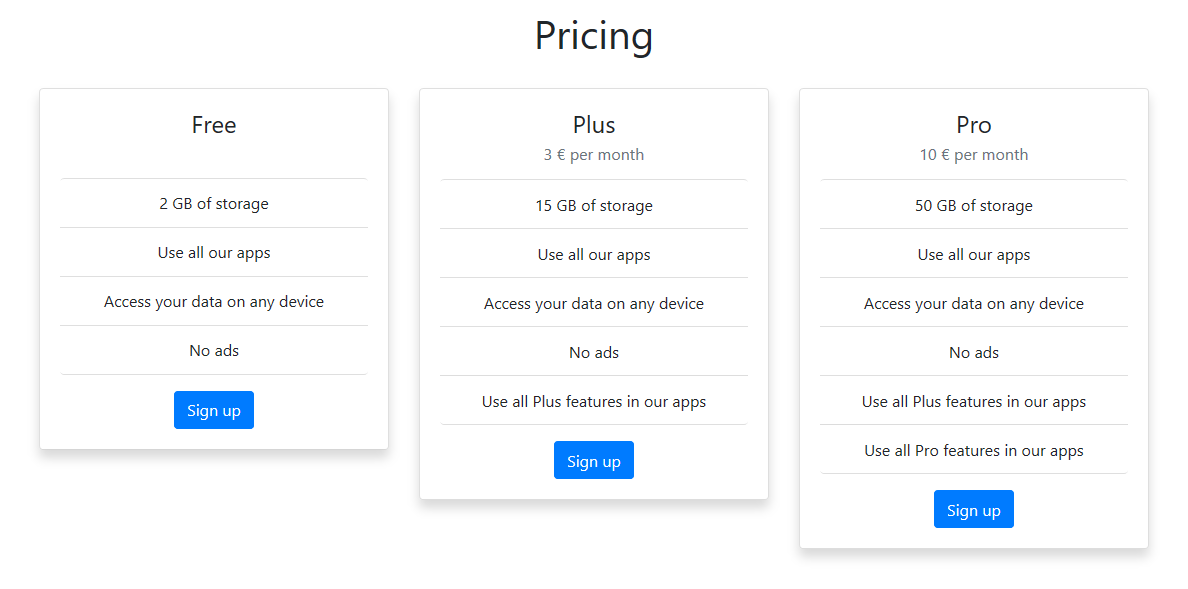The height and width of the screenshot is (589, 1188).
Task: Click Sign up button in Free plan
Action: point(213,410)
